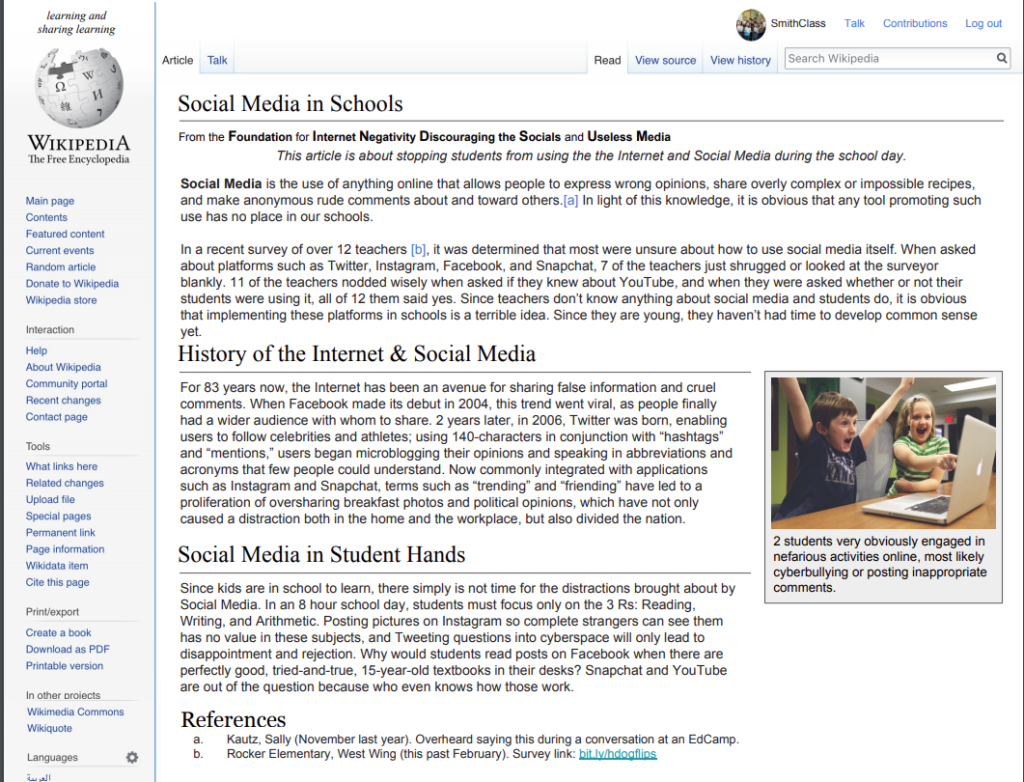This screenshot has height=782, width=1024.
Task: Click Create a book
Action: [59, 632]
